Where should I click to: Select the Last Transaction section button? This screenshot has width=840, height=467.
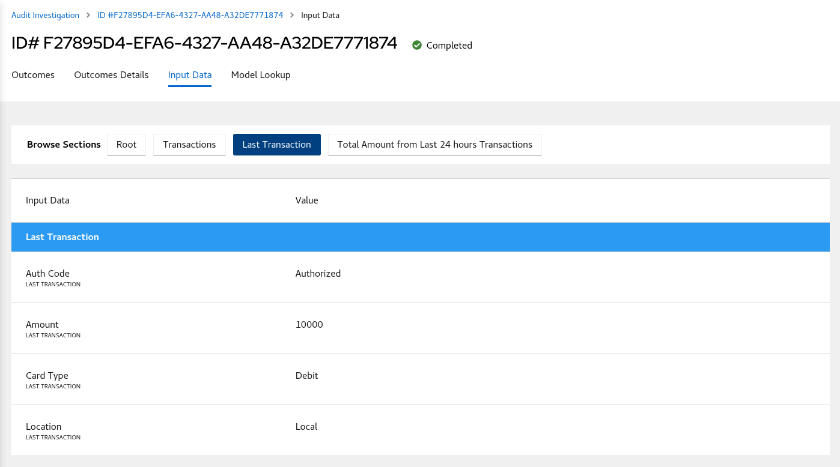[276, 145]
